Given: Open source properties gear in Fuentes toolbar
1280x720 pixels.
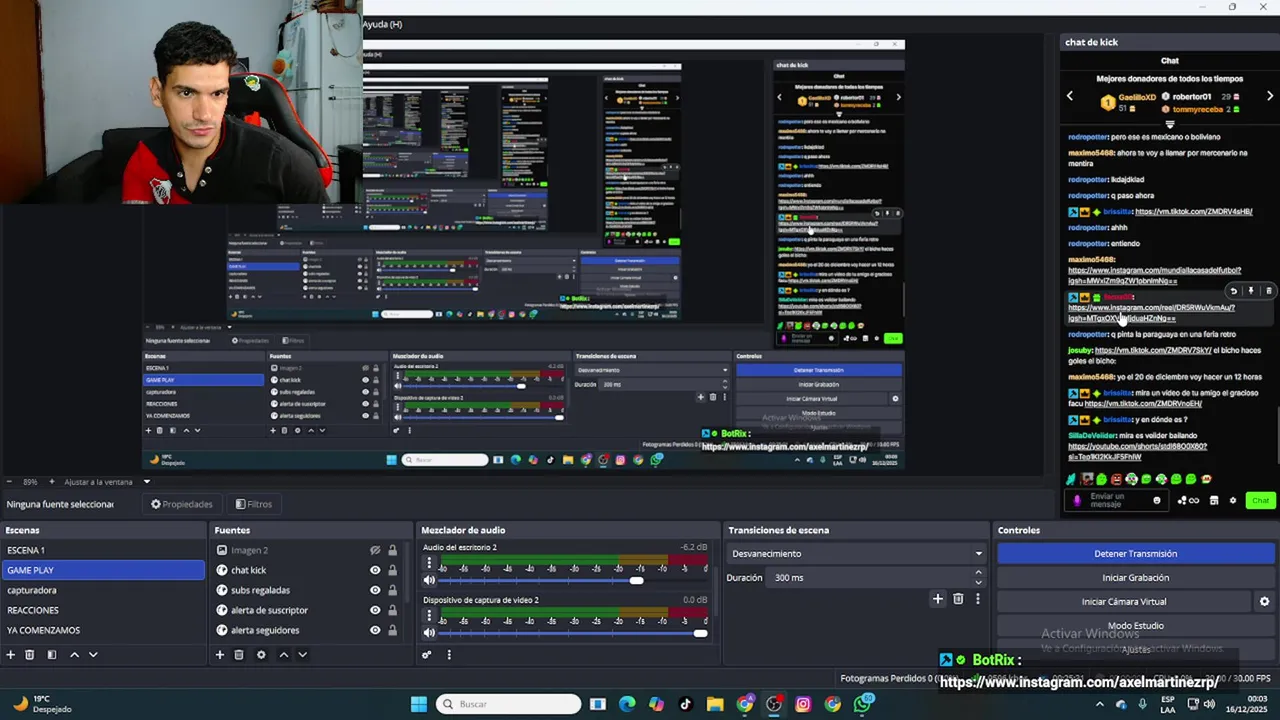Looking at the screenshot, I should [261, 655].
